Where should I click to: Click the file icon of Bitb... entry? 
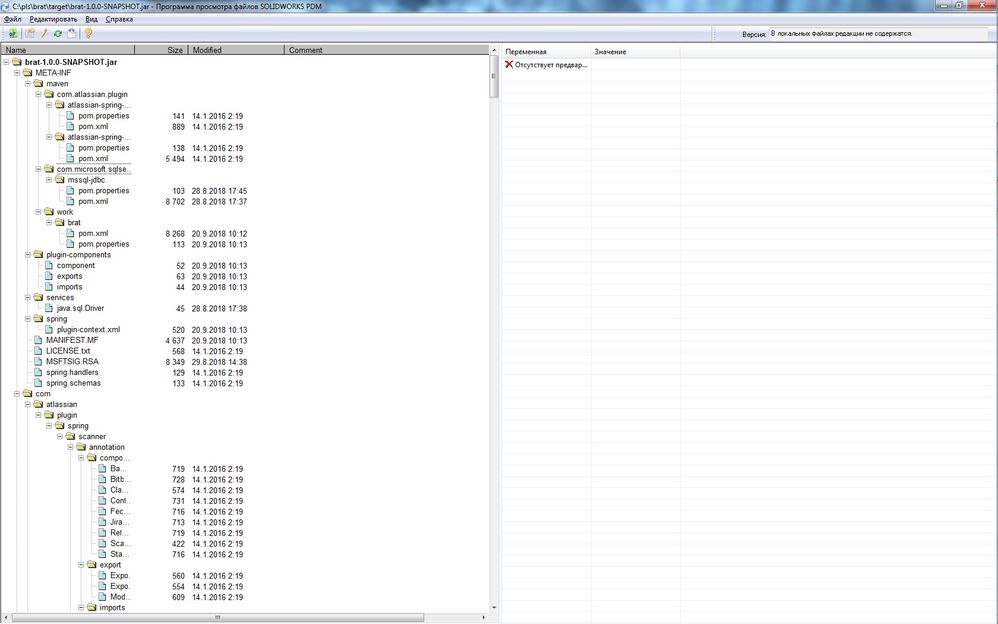(102, 479)
